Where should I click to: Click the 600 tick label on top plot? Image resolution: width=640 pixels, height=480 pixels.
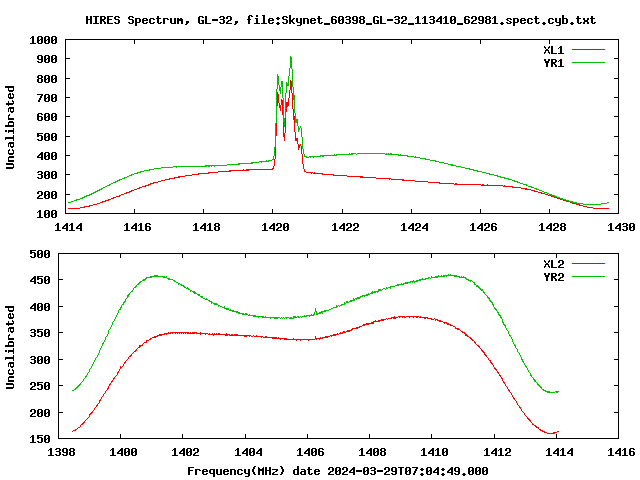47,117
